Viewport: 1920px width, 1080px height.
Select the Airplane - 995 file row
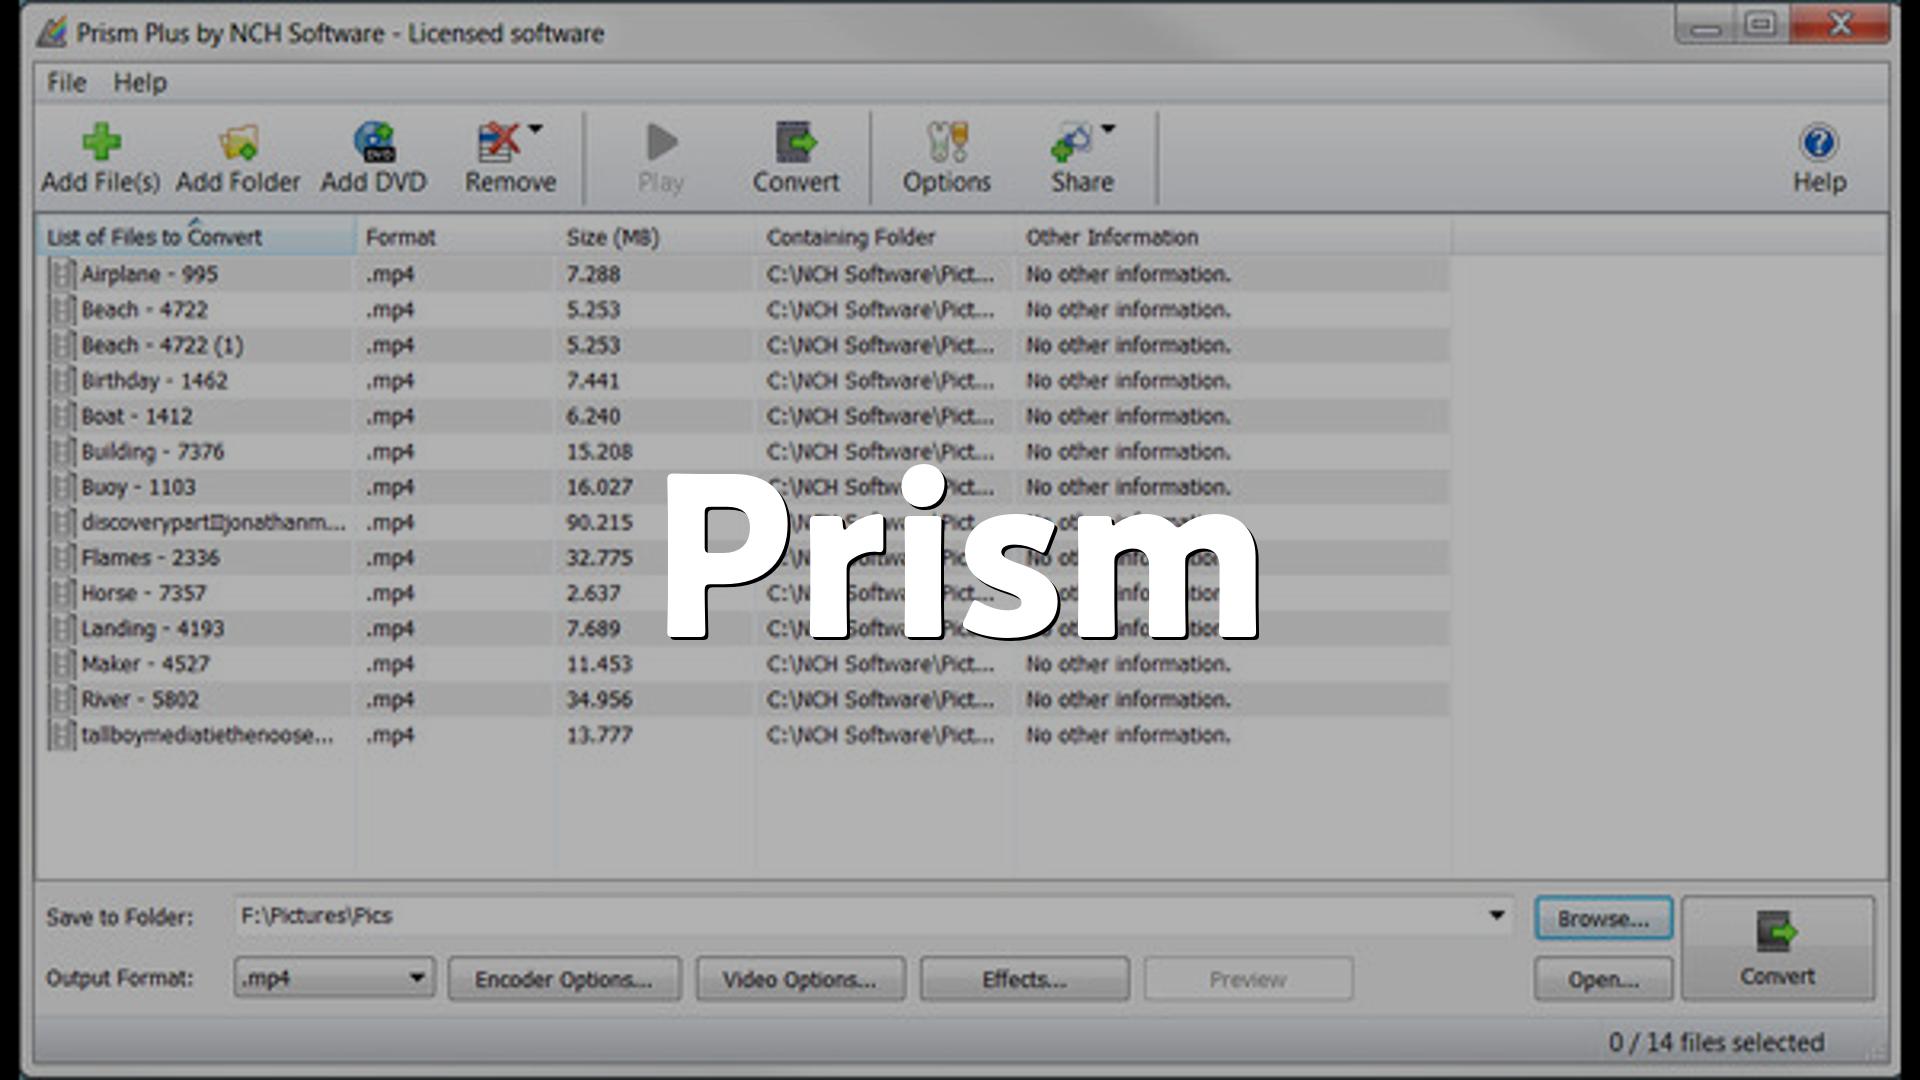(744, 274)
